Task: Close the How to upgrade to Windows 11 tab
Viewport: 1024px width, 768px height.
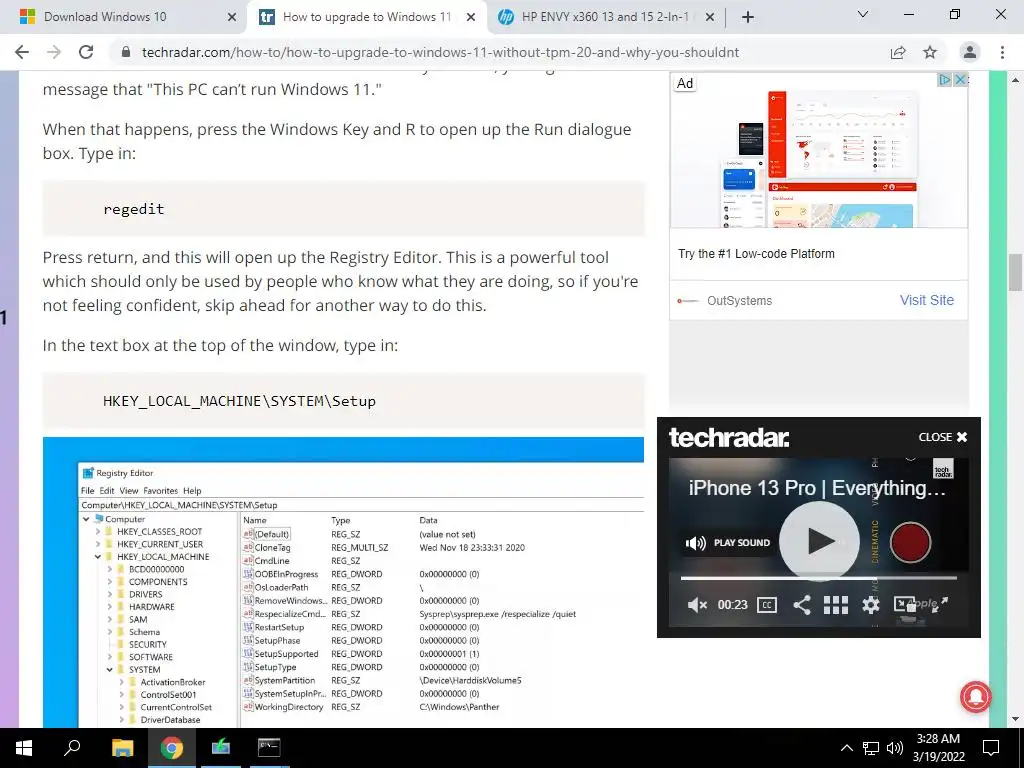Action: pos(470,17)
